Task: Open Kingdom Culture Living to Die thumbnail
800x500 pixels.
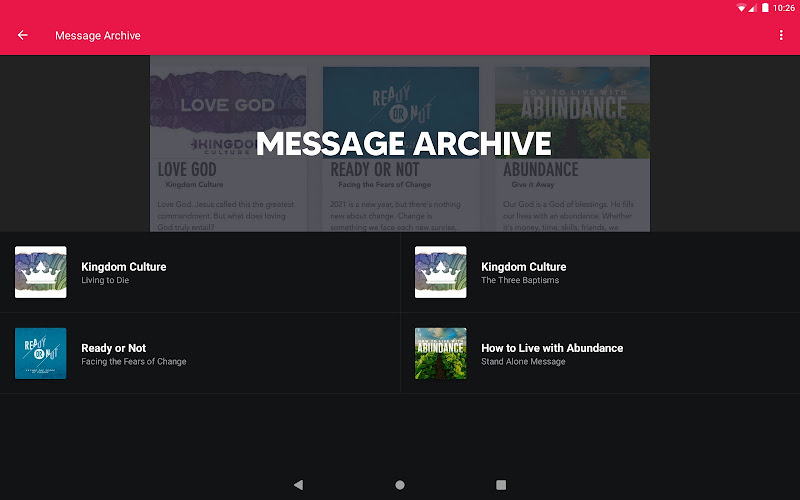Action: [41, 272]
